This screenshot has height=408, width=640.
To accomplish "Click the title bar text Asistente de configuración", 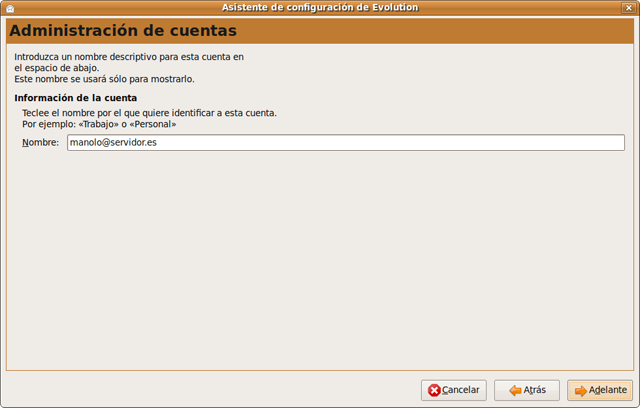I will coord(320,8).
